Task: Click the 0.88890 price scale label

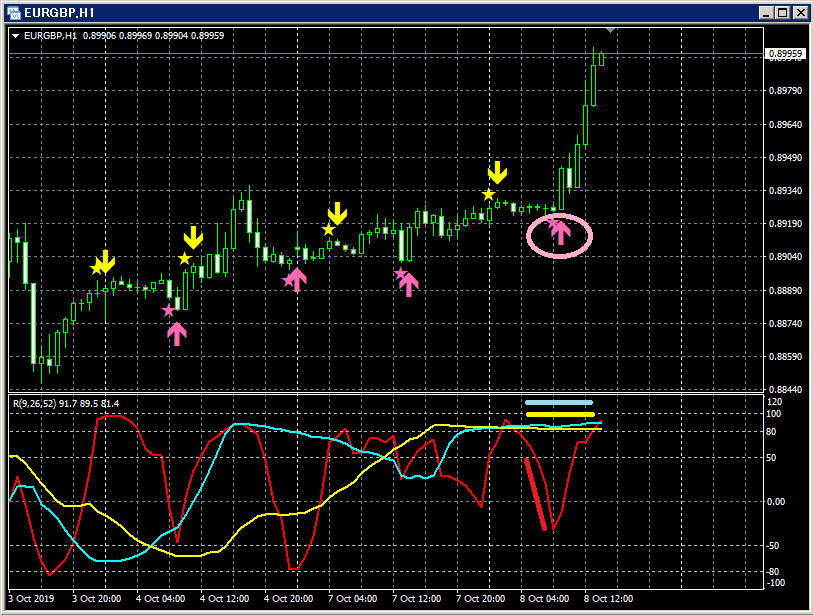Action: [x=785, y=290]
